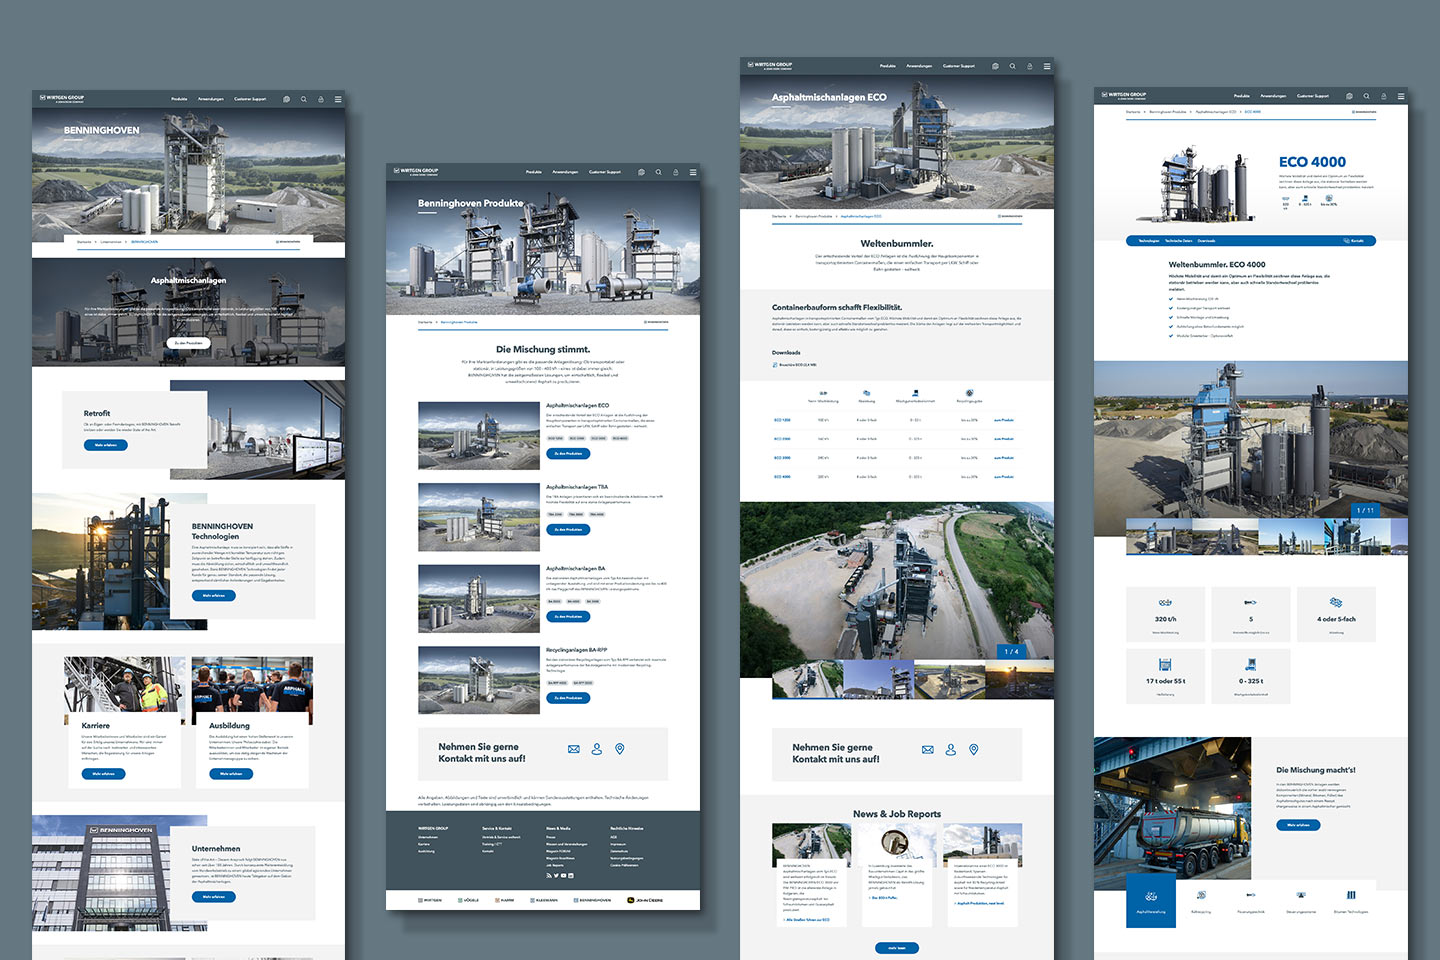Open Customer Support menu on Benninghoven Produkte page
Viewport: 1440px width, 960px height.
point(605,172)
